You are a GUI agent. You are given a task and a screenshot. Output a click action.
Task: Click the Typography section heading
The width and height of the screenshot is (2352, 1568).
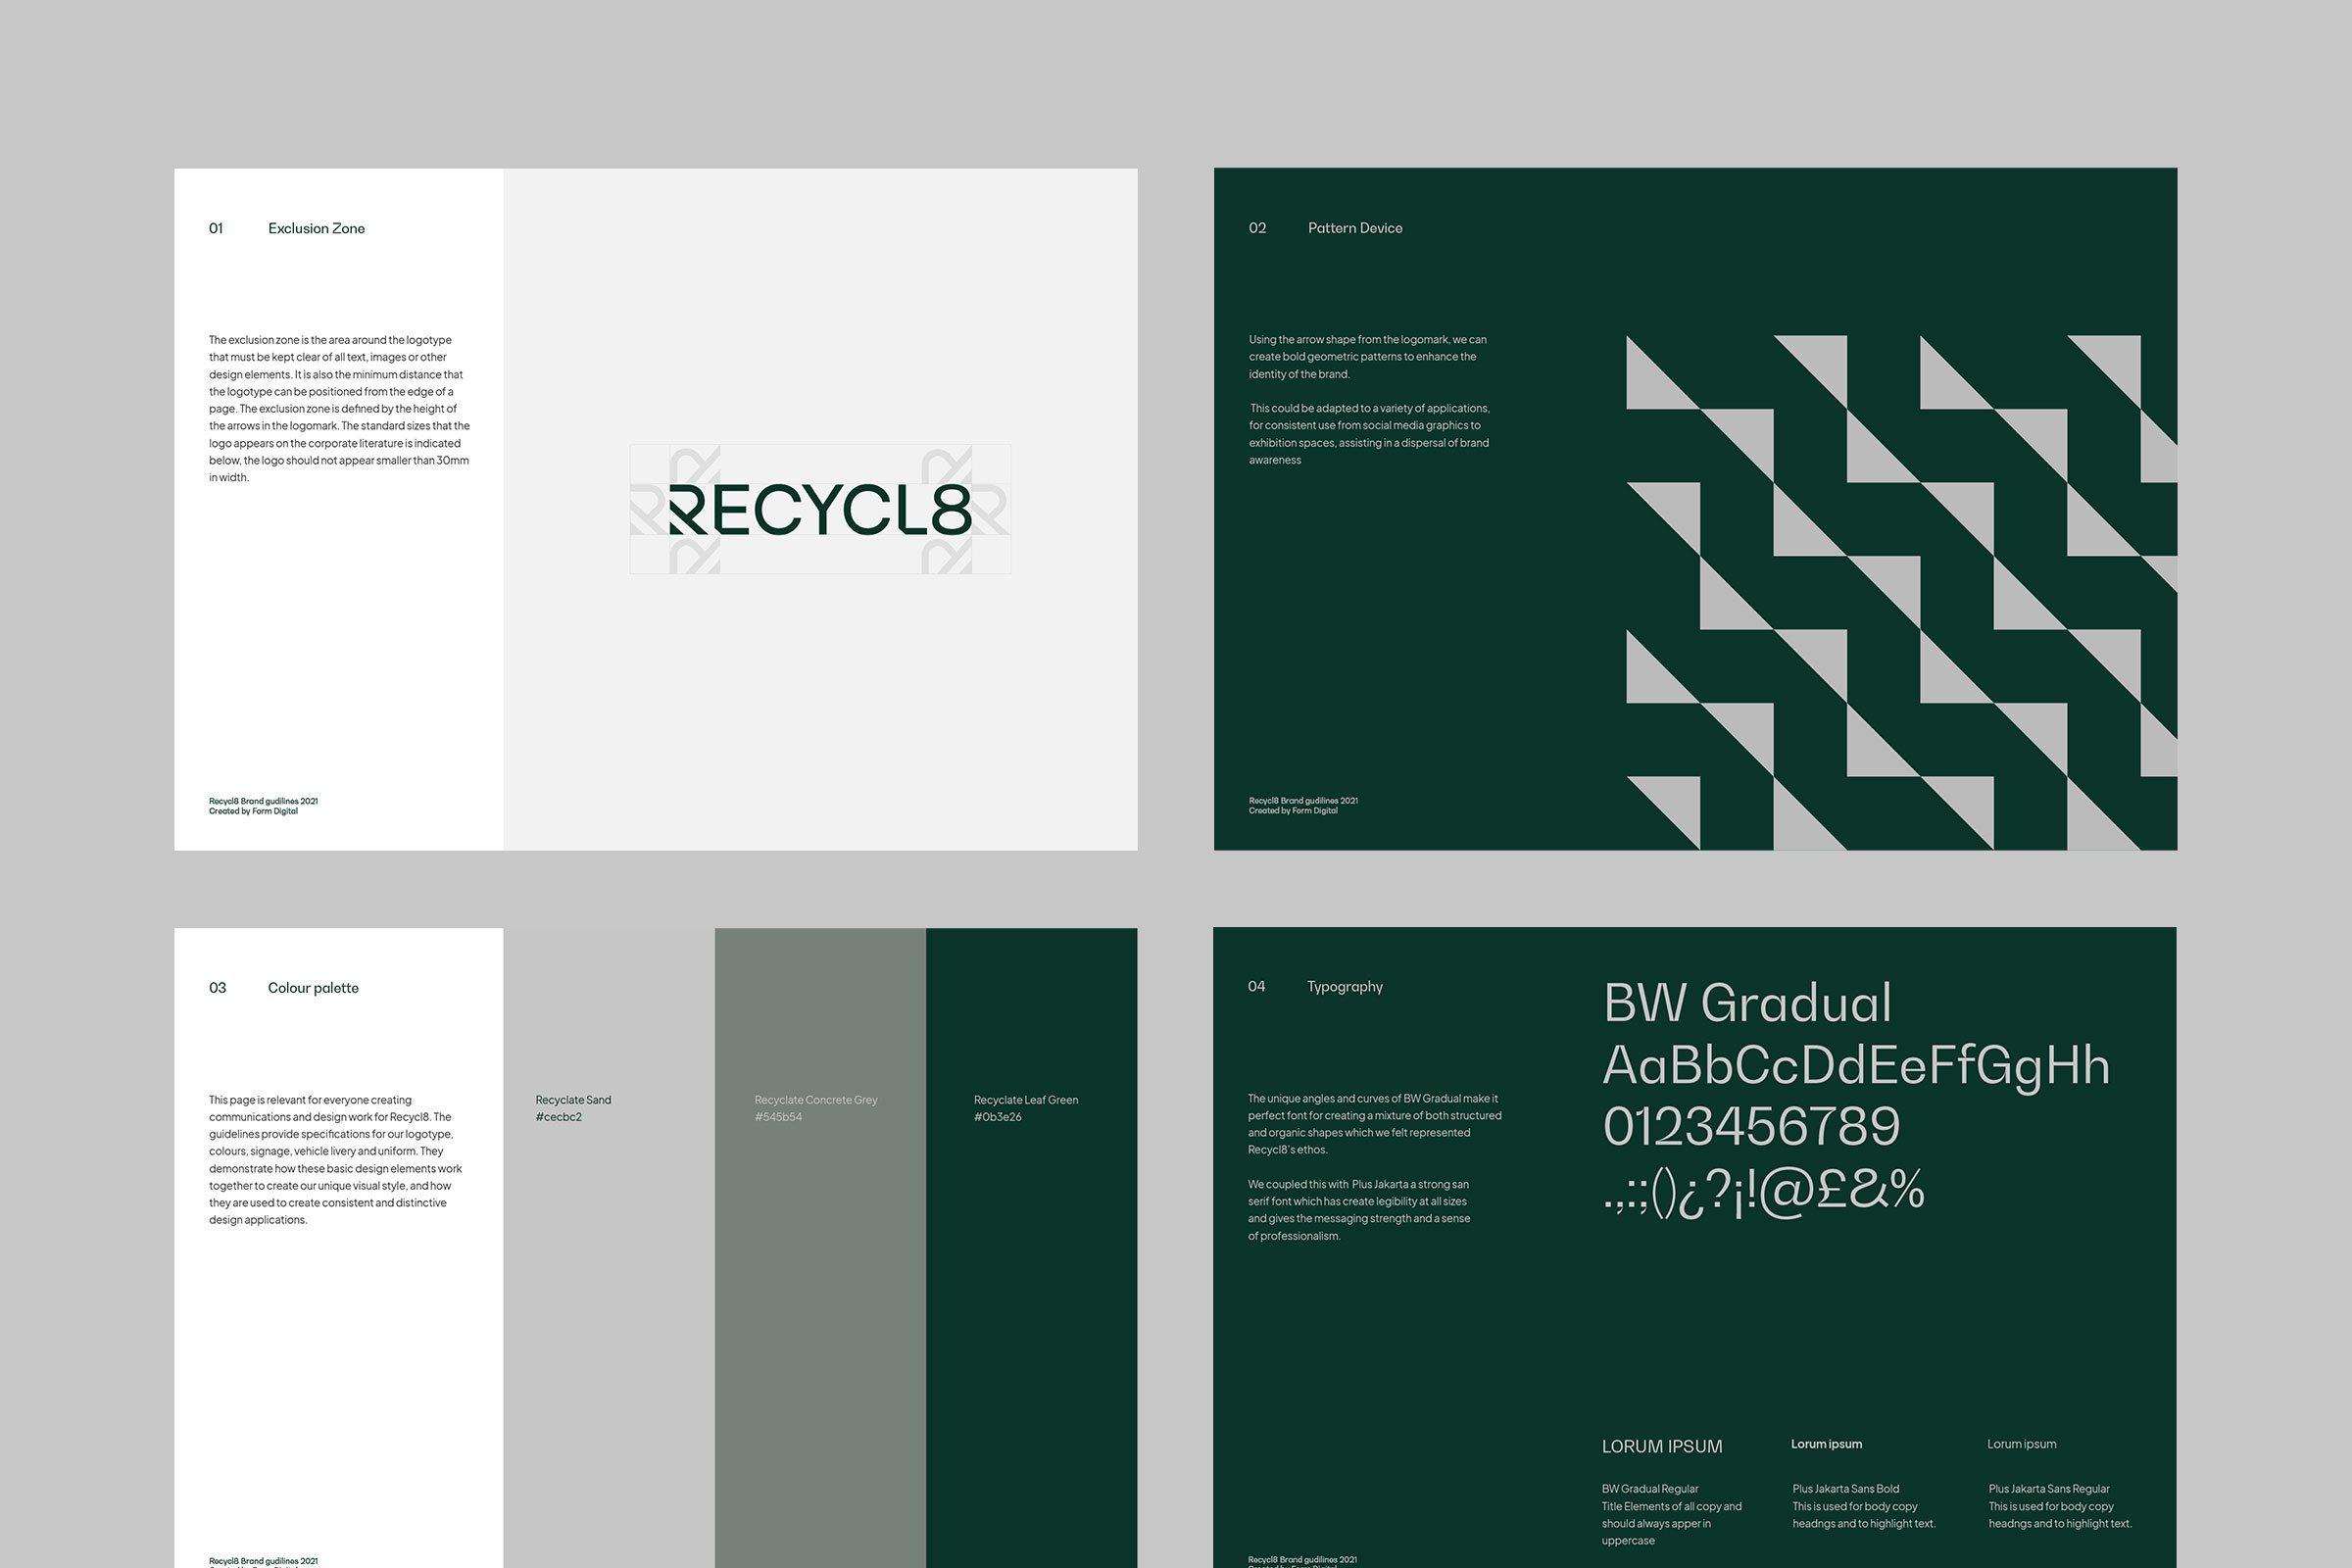click(1344, 987)
